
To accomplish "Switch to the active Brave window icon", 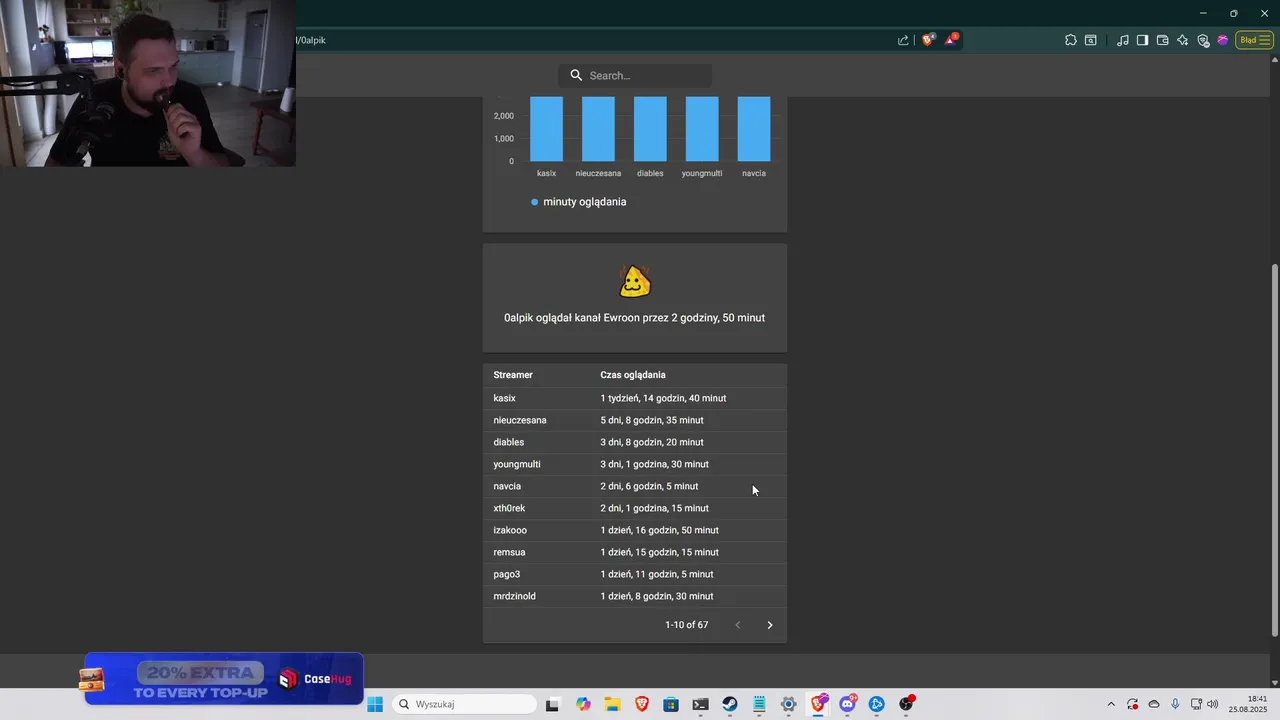I will tap(819, 704).
